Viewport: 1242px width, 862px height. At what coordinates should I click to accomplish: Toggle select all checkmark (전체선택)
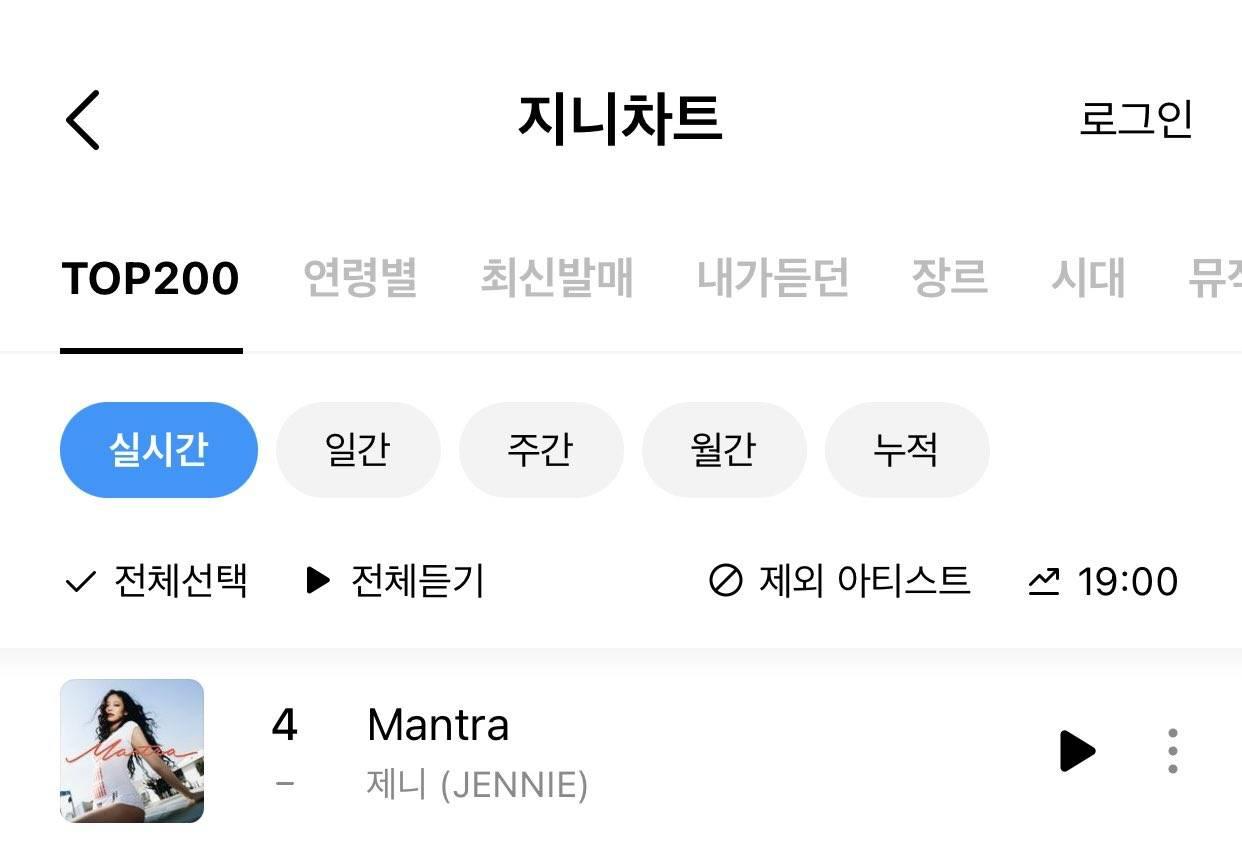coord(80,581)
